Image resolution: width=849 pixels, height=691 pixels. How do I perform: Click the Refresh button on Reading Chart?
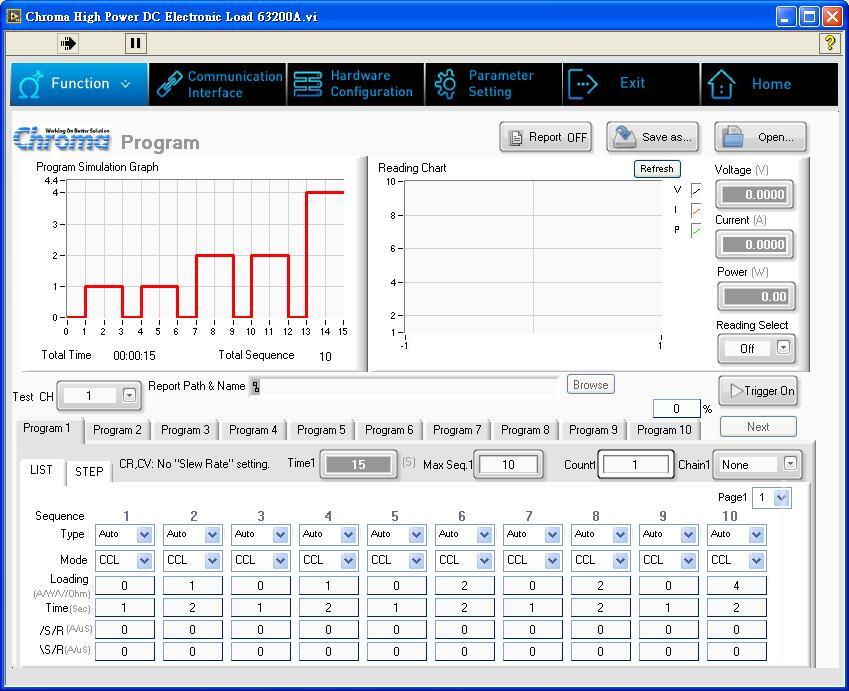point(656,169)
